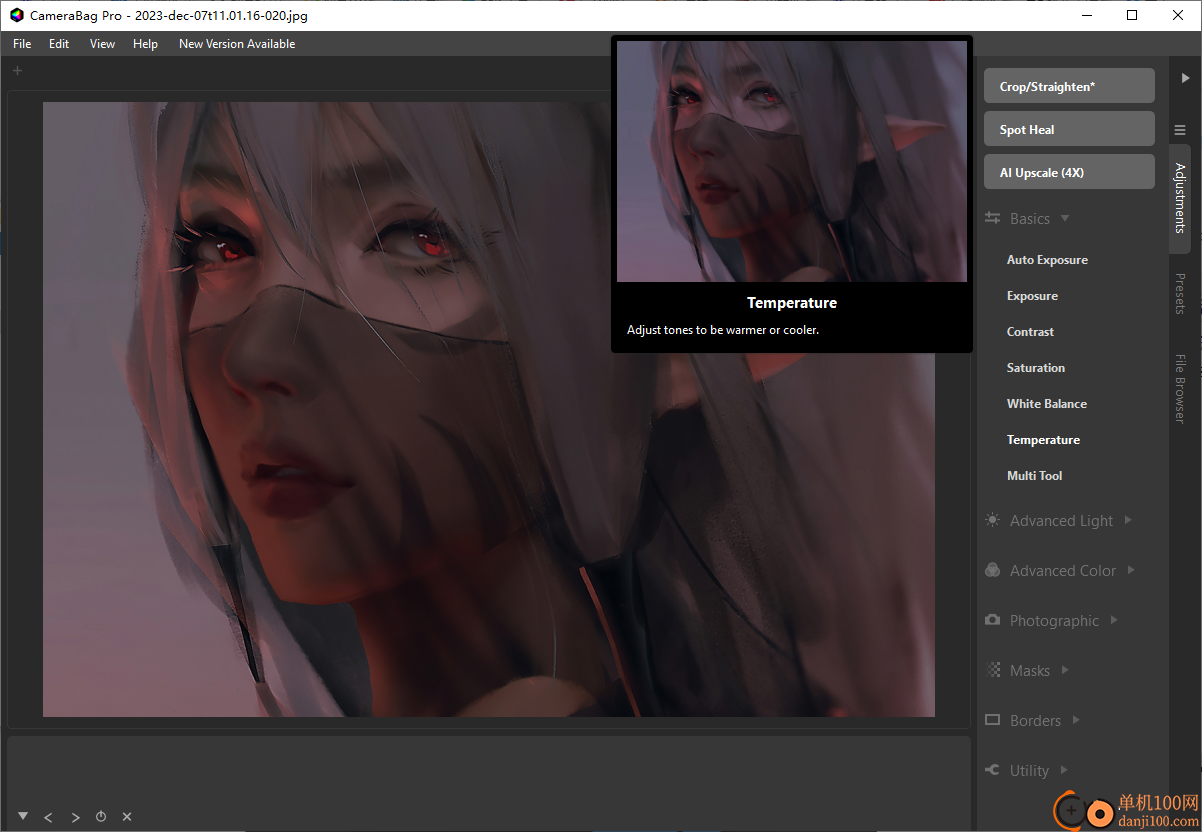This screenshot has height=832, width=1202.
Task: Click the Borders frame icon
Action: click(x=992, y=720)
